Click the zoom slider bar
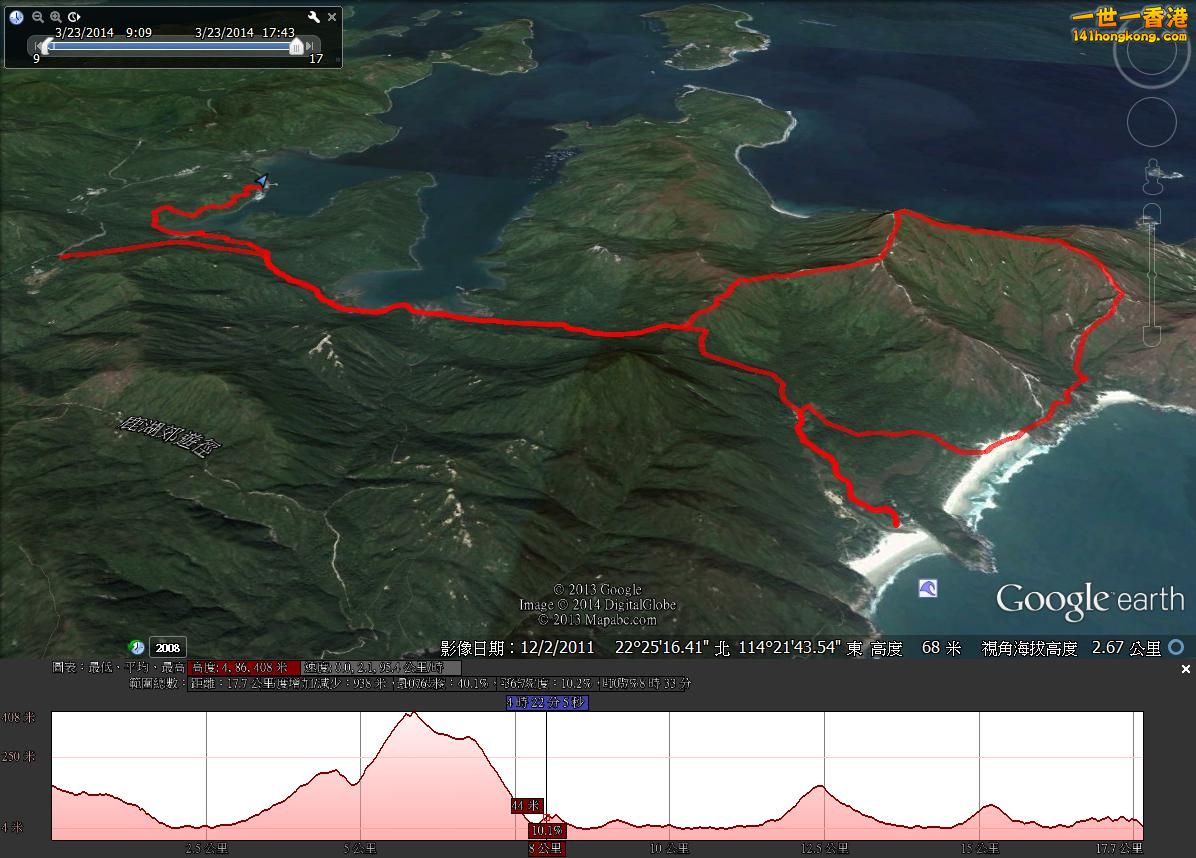The image size is (1196, 858). pyautogui.click(x=1152, y=270)
